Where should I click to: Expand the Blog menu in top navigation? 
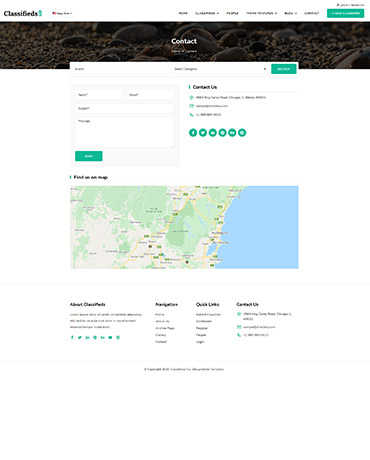tap(291, 13)
